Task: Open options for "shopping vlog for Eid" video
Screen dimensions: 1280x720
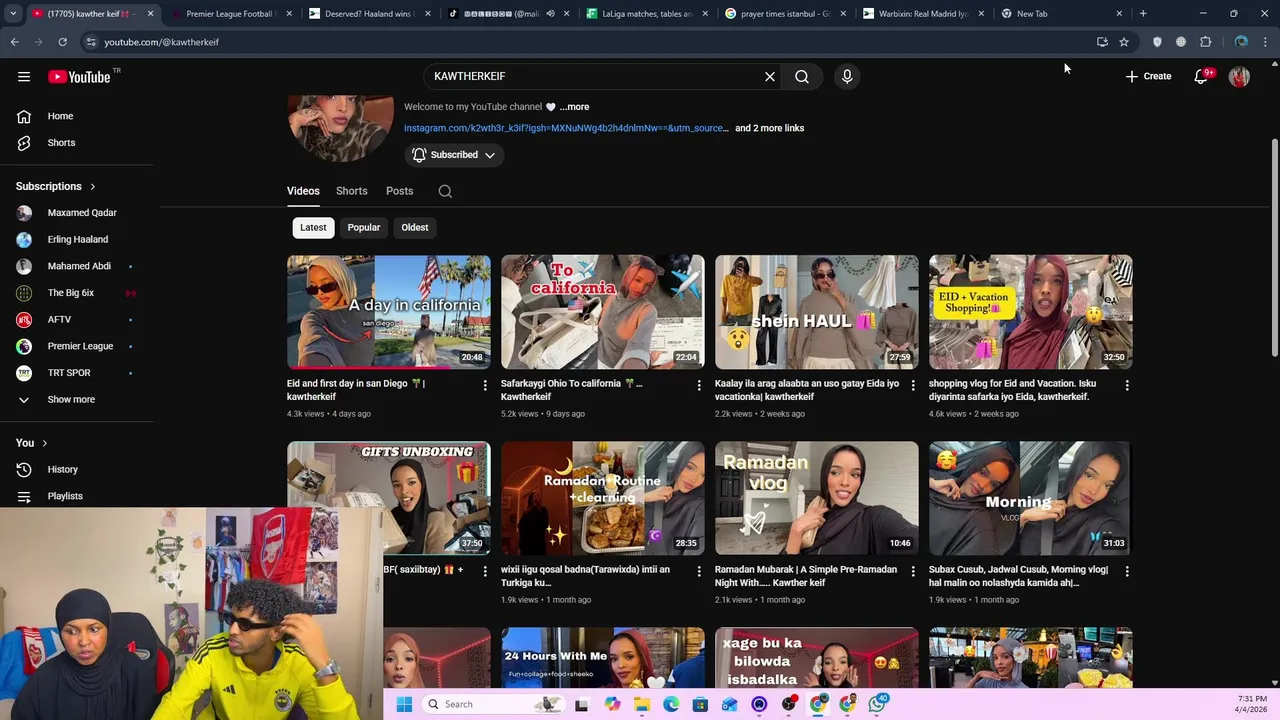Action: 1127,385
